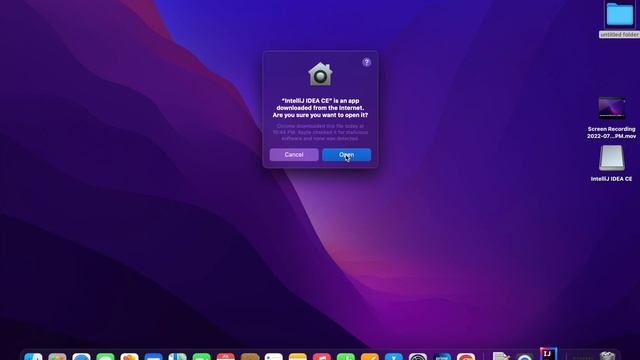This screenshot has height=360, width=640.
Task: Select the IntelliJ IDEA CE disk volume icon
Action: [x=611, y=158]
